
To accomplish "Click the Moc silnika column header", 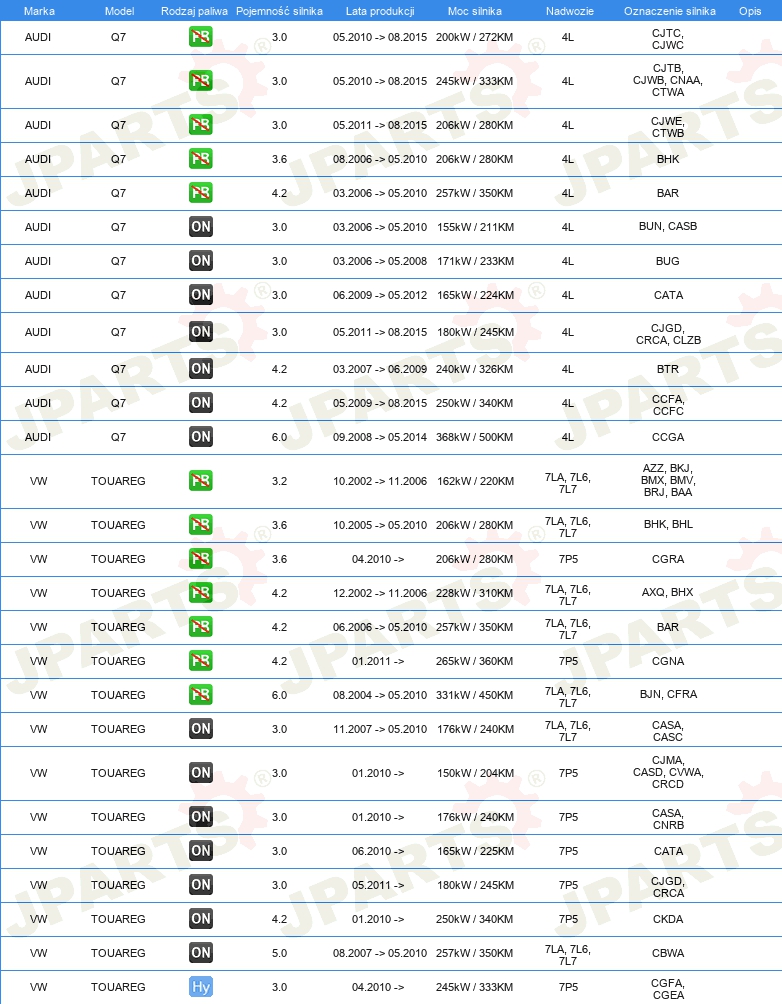I will 475,11.
